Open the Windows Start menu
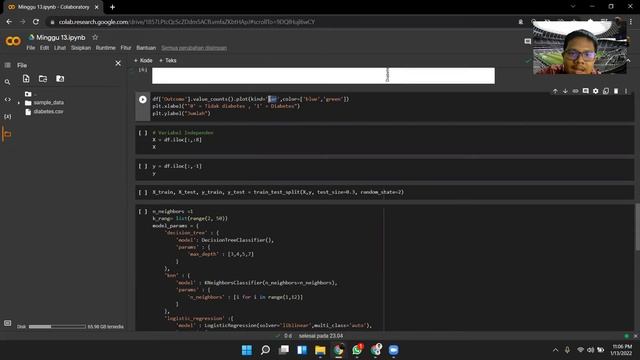 coord(247,350)
